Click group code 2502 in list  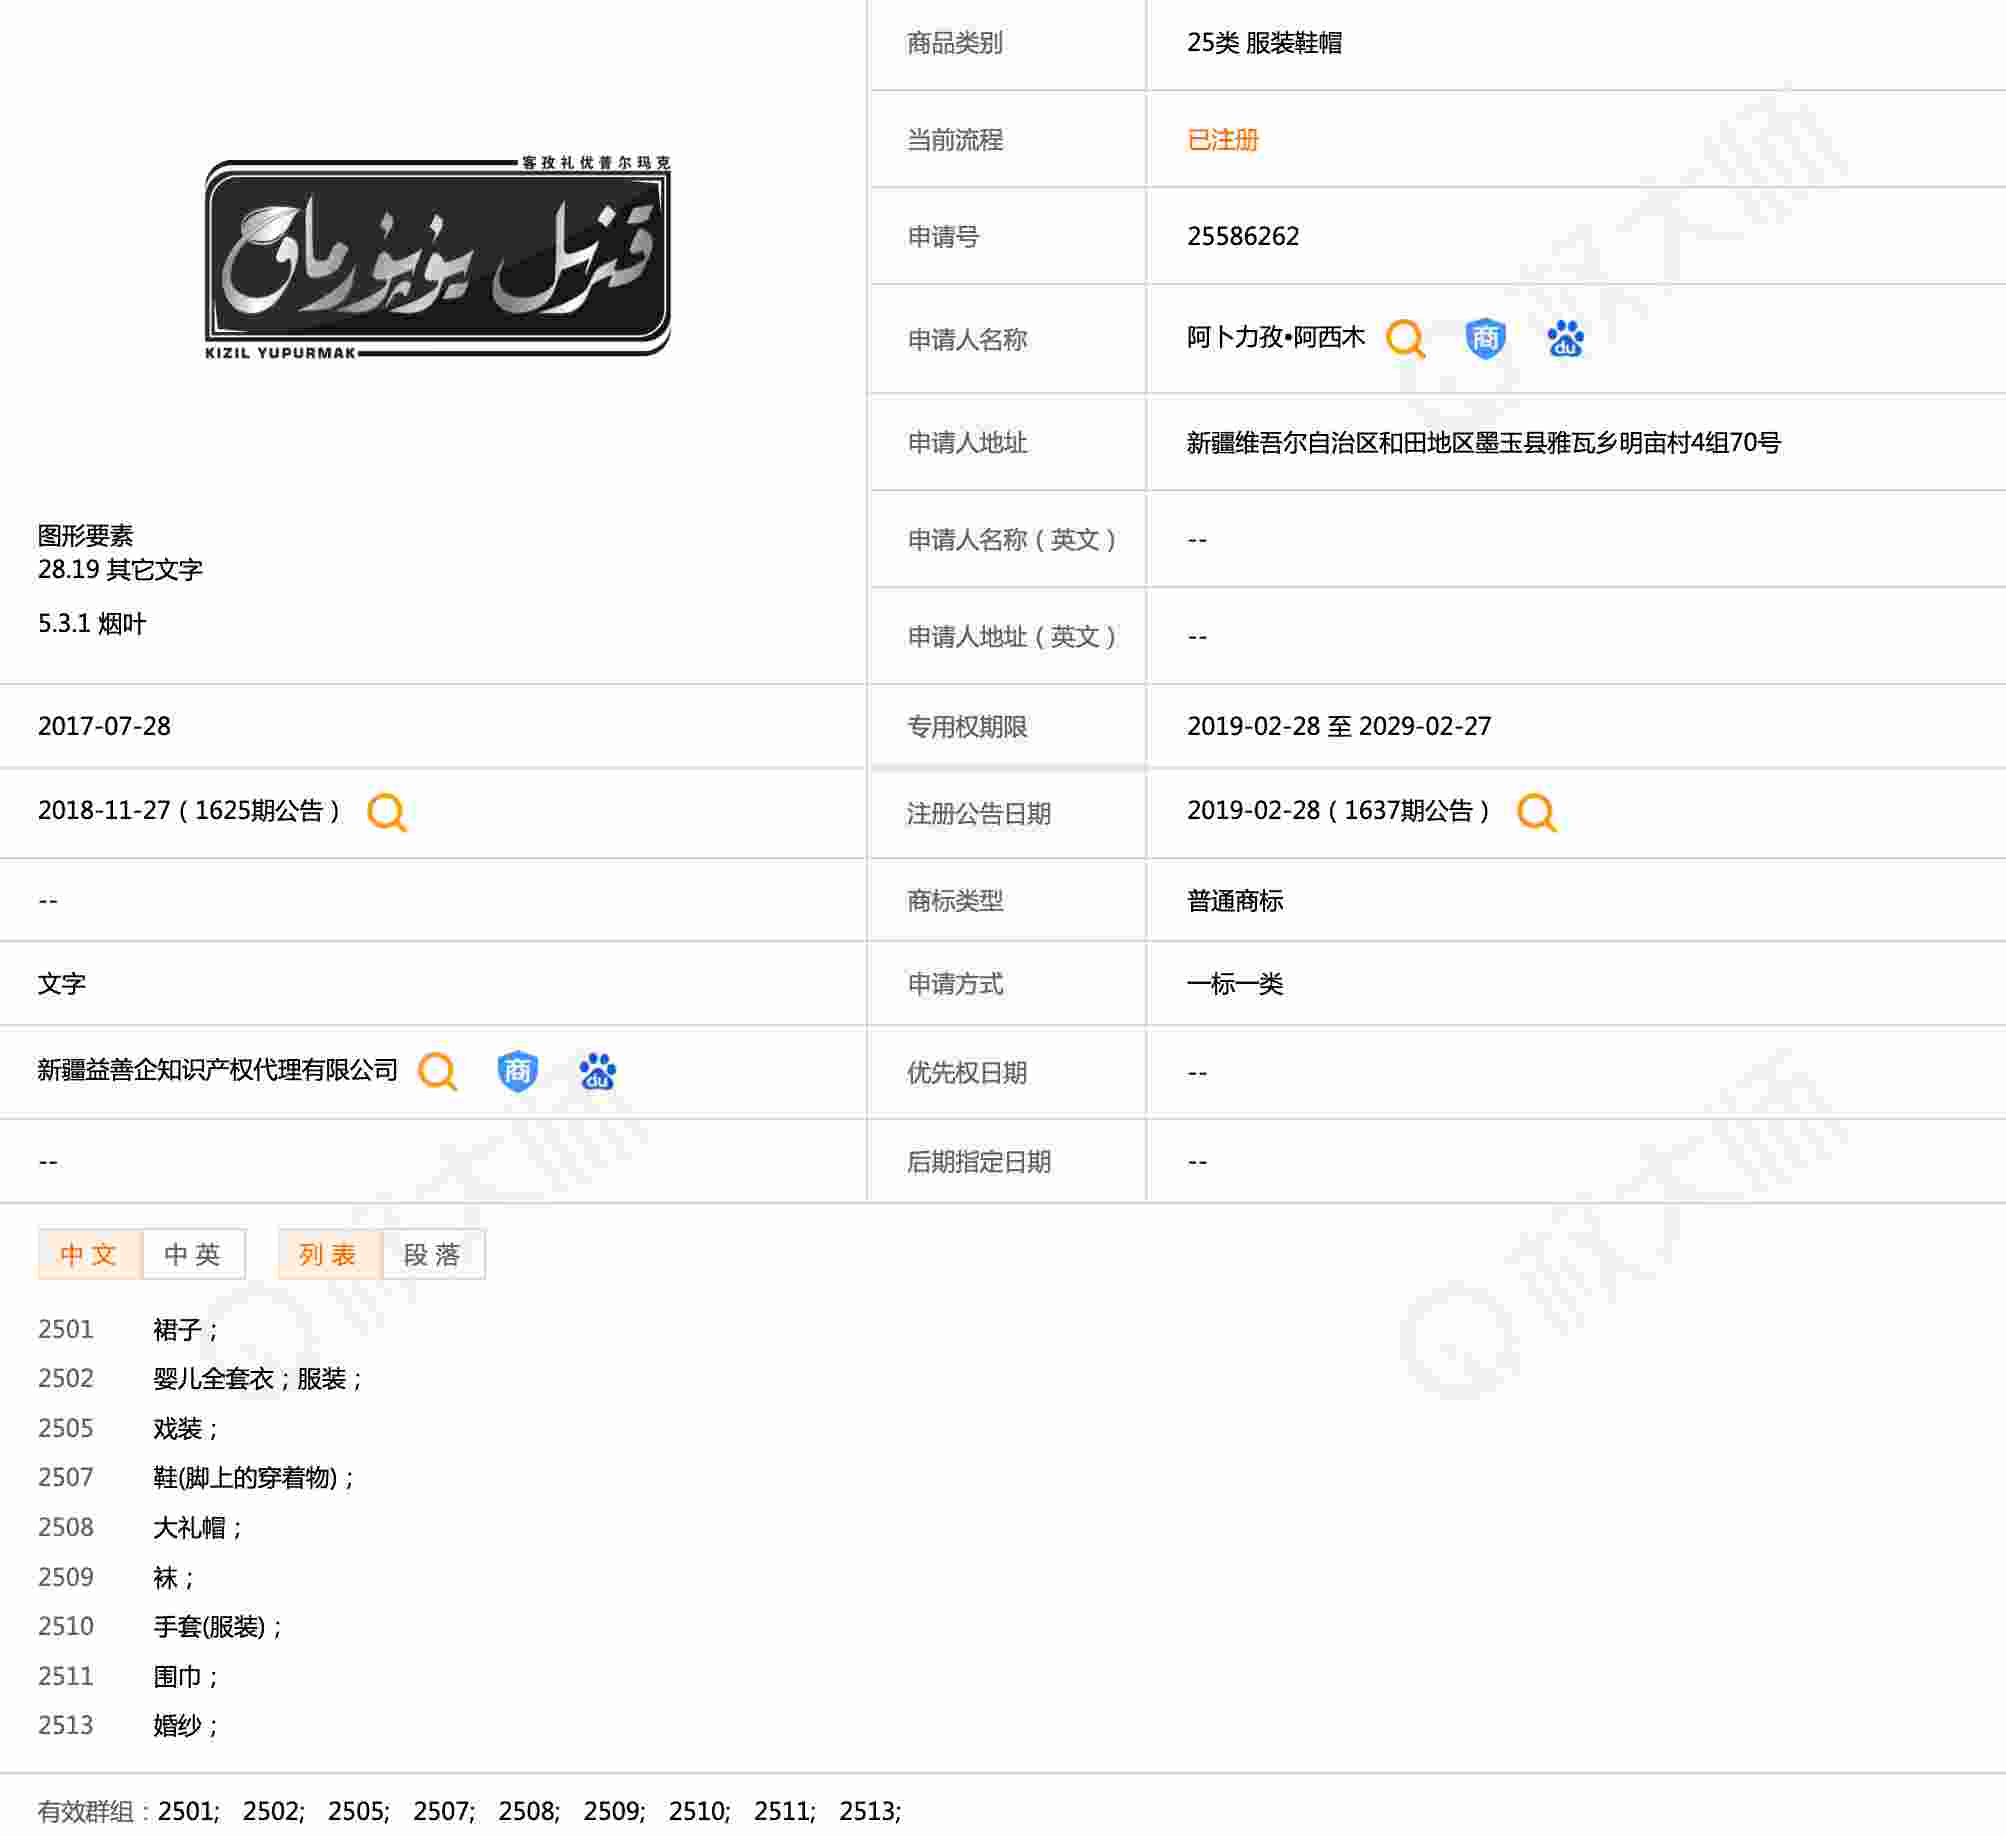[66, 1378]
